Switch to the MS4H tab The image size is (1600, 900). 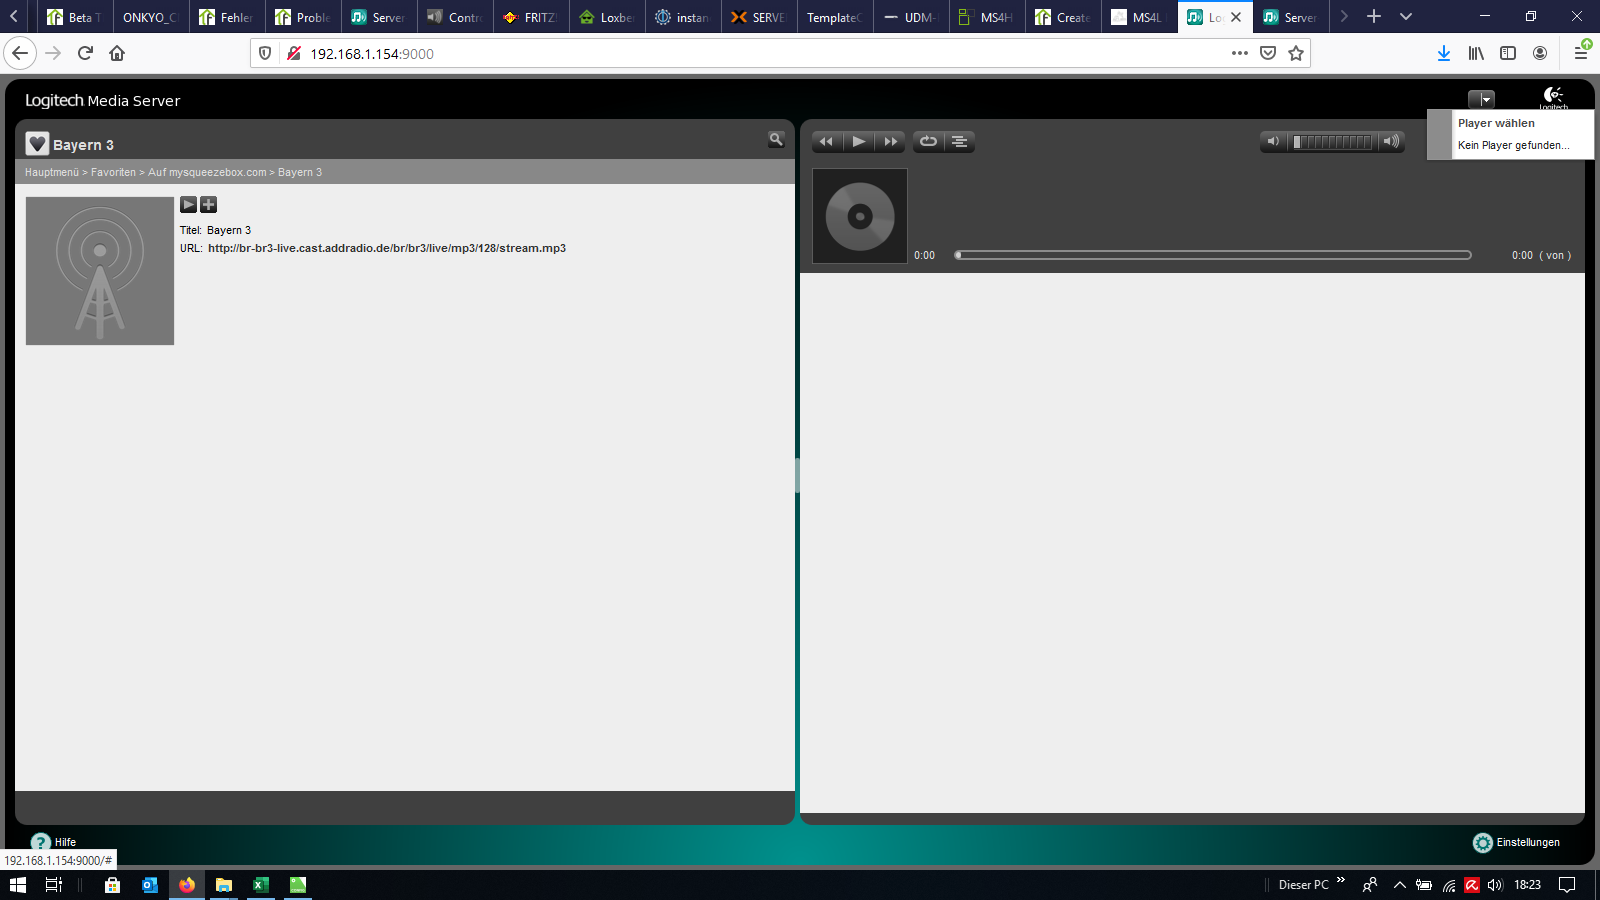(x=987, y=17)
